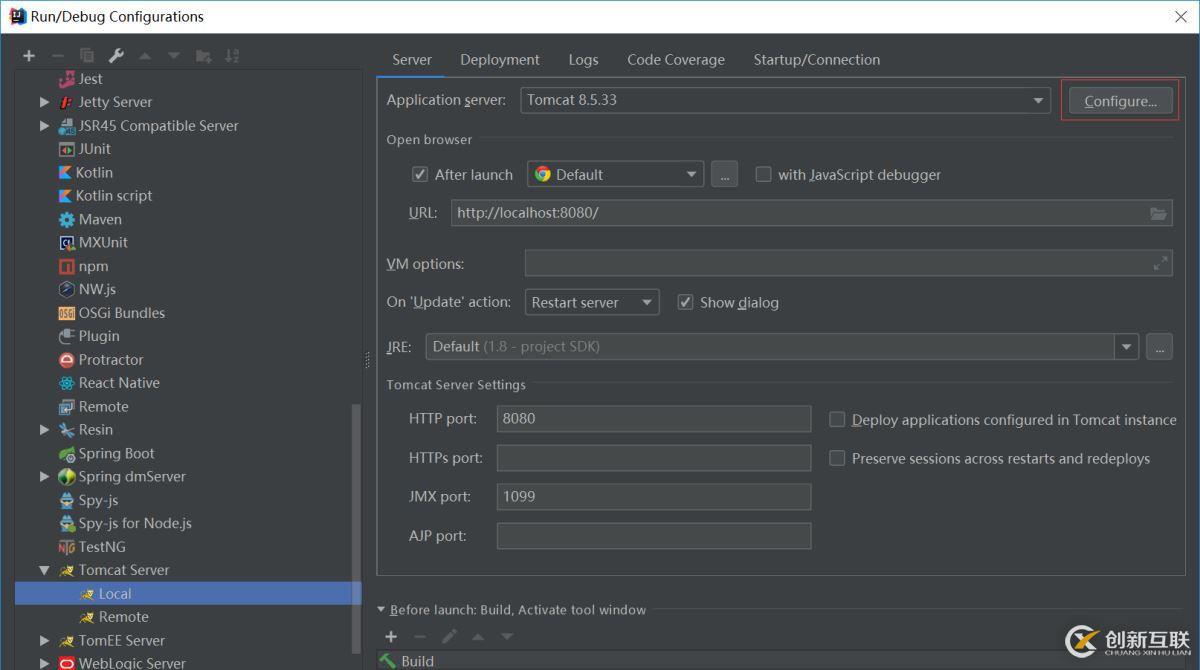Switch to the Deployment tab
Viewport: 1200px width, 670px height.
(x=499, y=59)
